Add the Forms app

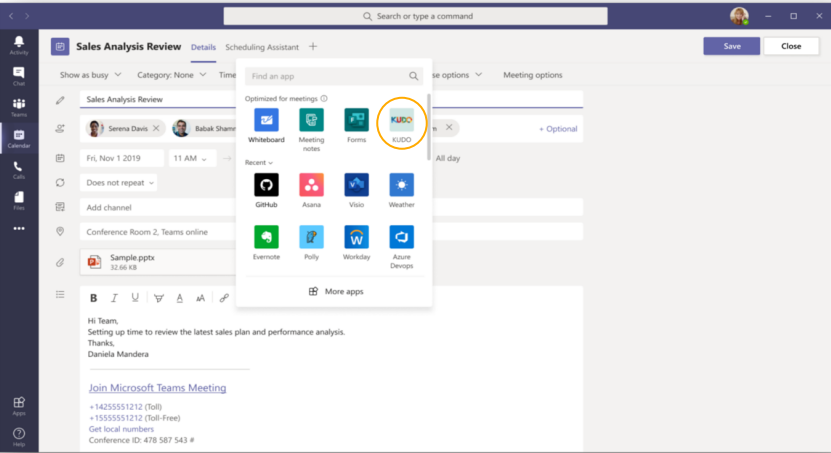pyautogui.click(x=357, y=126)
